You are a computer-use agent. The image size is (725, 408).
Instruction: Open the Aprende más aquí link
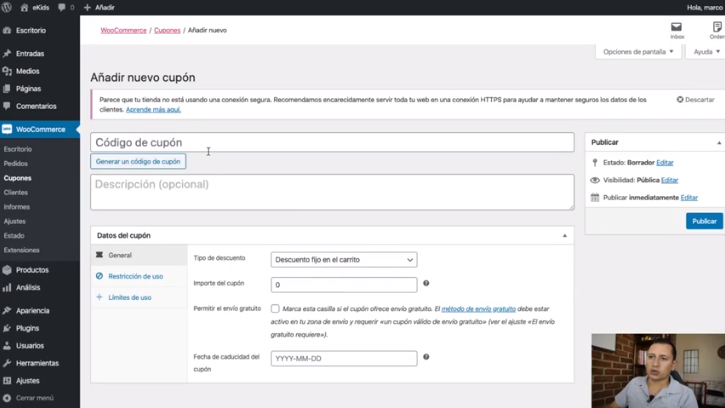(x=153, y=110)
